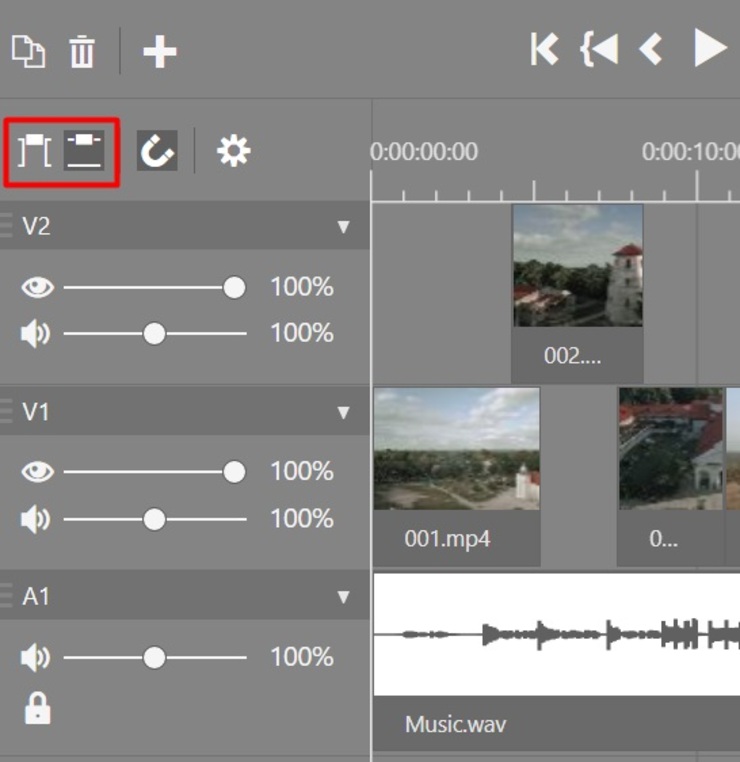Viewport: 740px width, 762px height.
Task: Toggle the ripple edit mode icon
Action: pyautogui.click(x=35, y=152)
